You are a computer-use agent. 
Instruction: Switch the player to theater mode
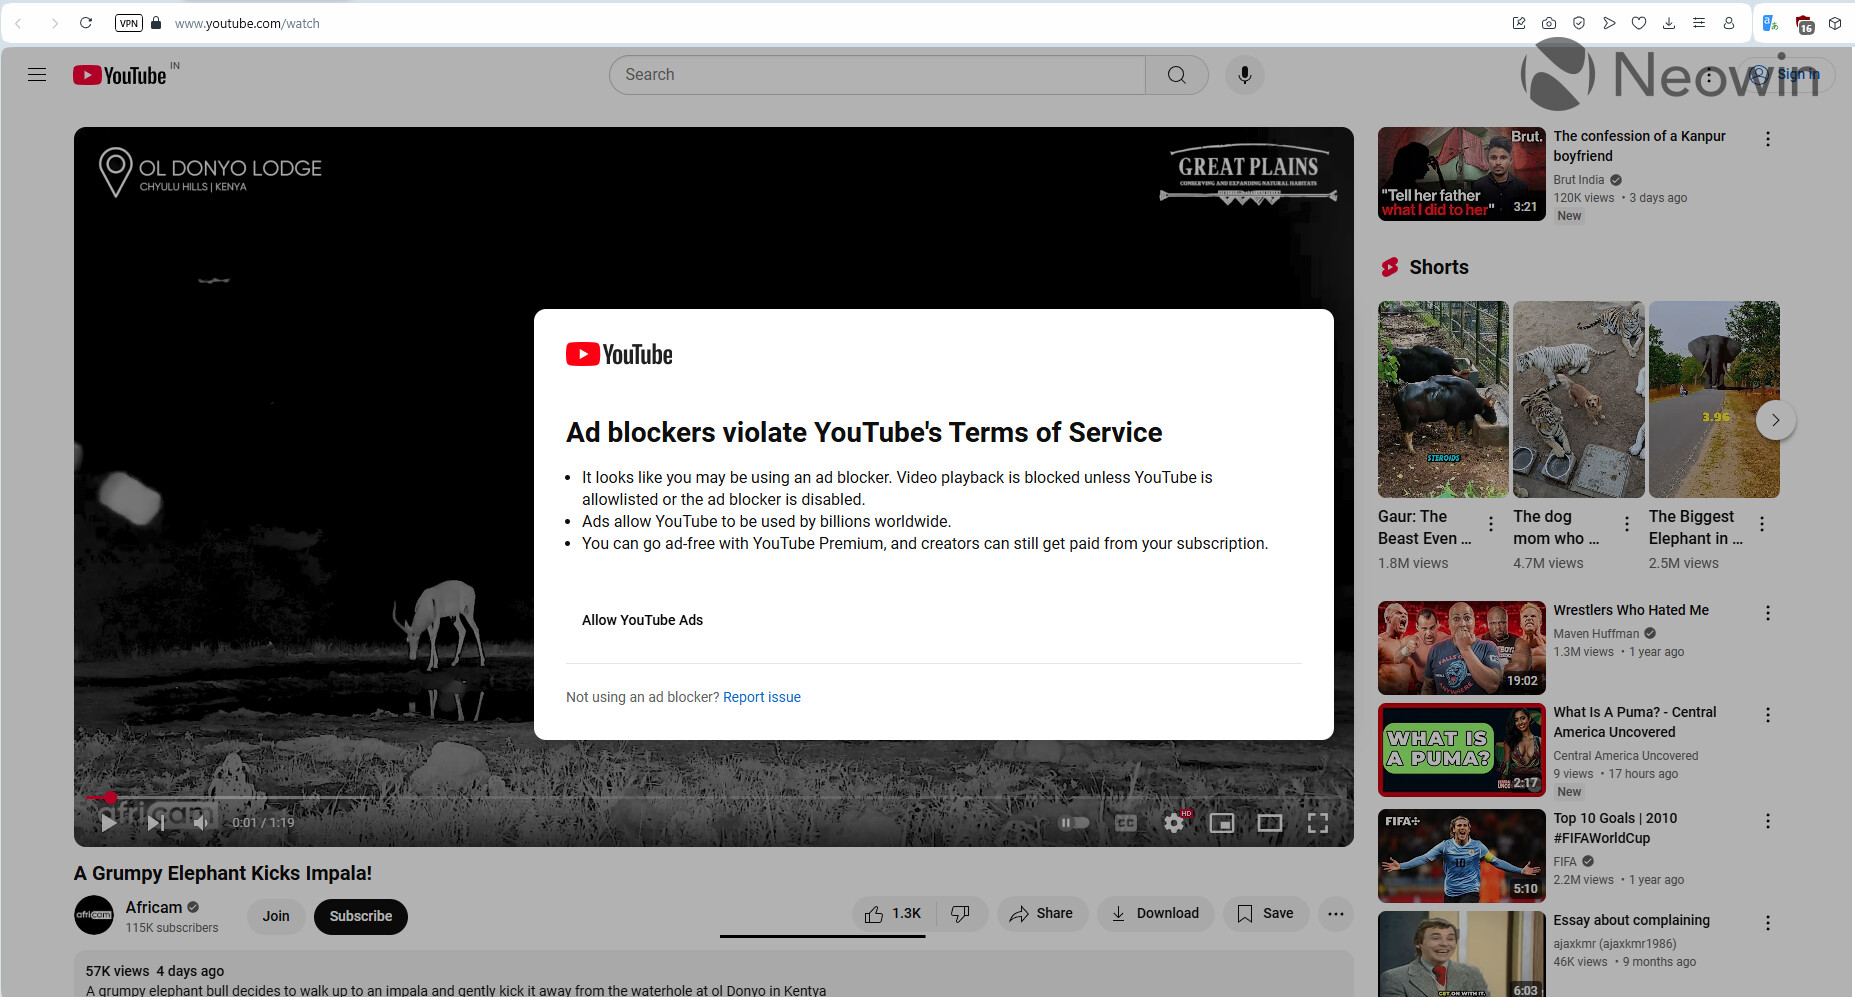1270,822
